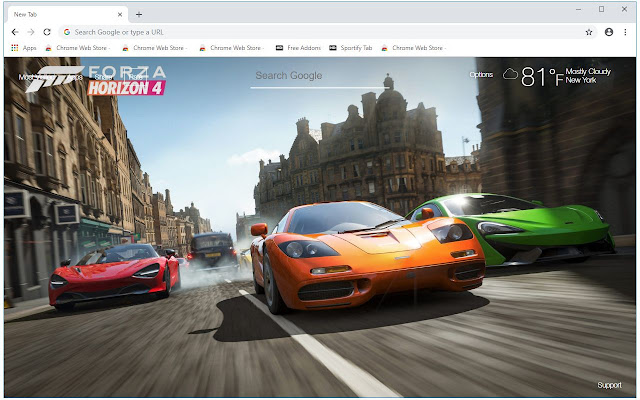Select the New Tab browser tab
The image size is (640, 400).
(67, 14)
